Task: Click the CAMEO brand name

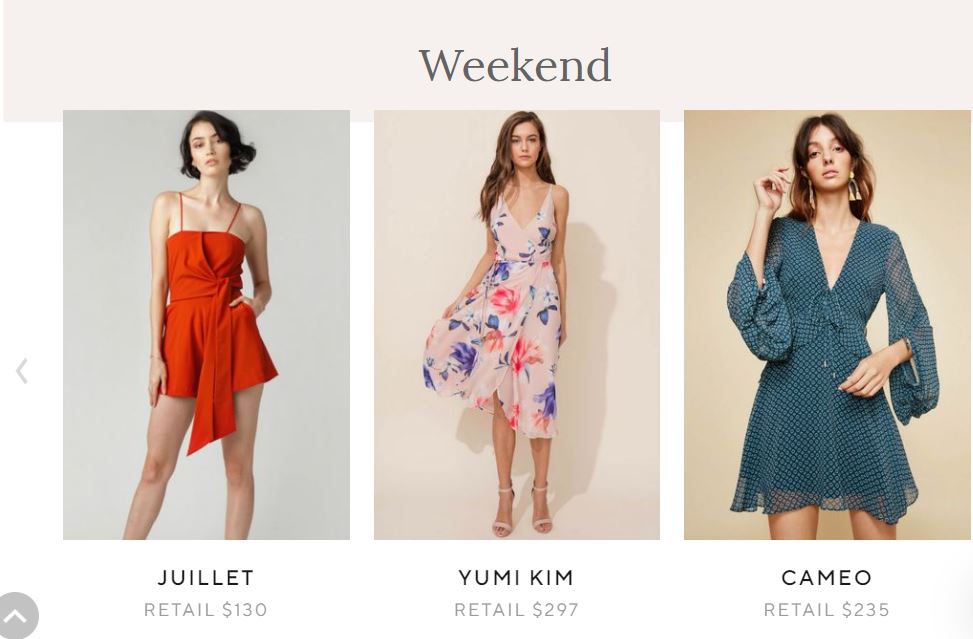Action: click(827, 578)
